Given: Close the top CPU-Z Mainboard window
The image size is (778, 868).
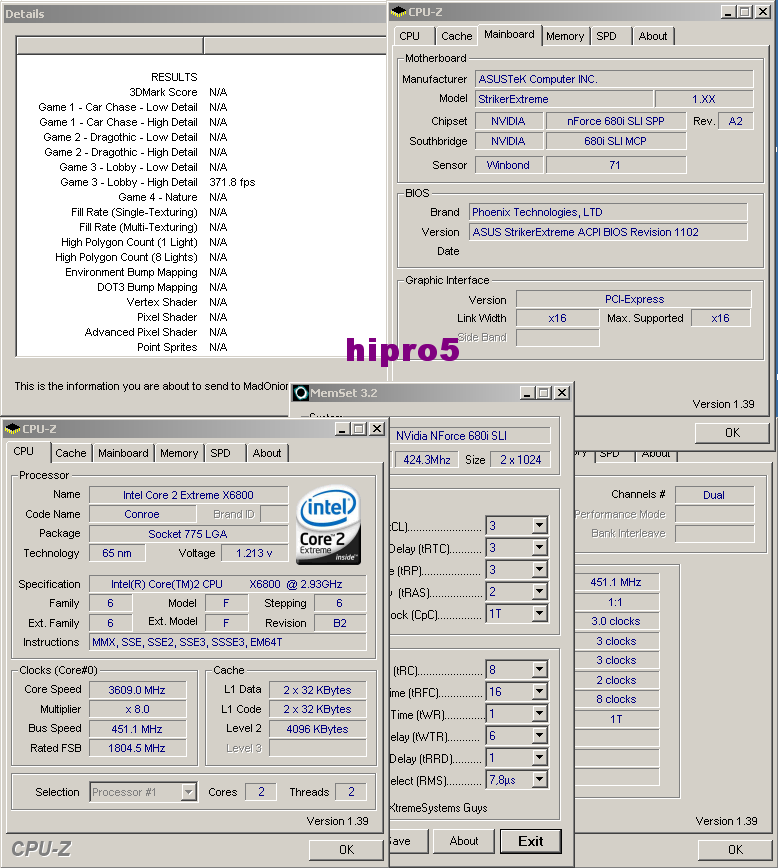Looking at the screenshot, I should click(x=763, y=12).
